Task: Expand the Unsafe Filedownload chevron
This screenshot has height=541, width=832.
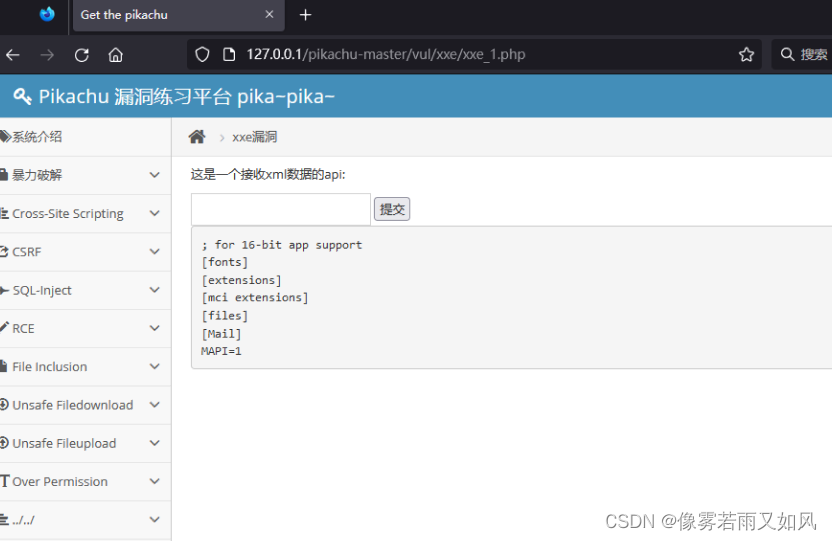Action: (154, 405)
